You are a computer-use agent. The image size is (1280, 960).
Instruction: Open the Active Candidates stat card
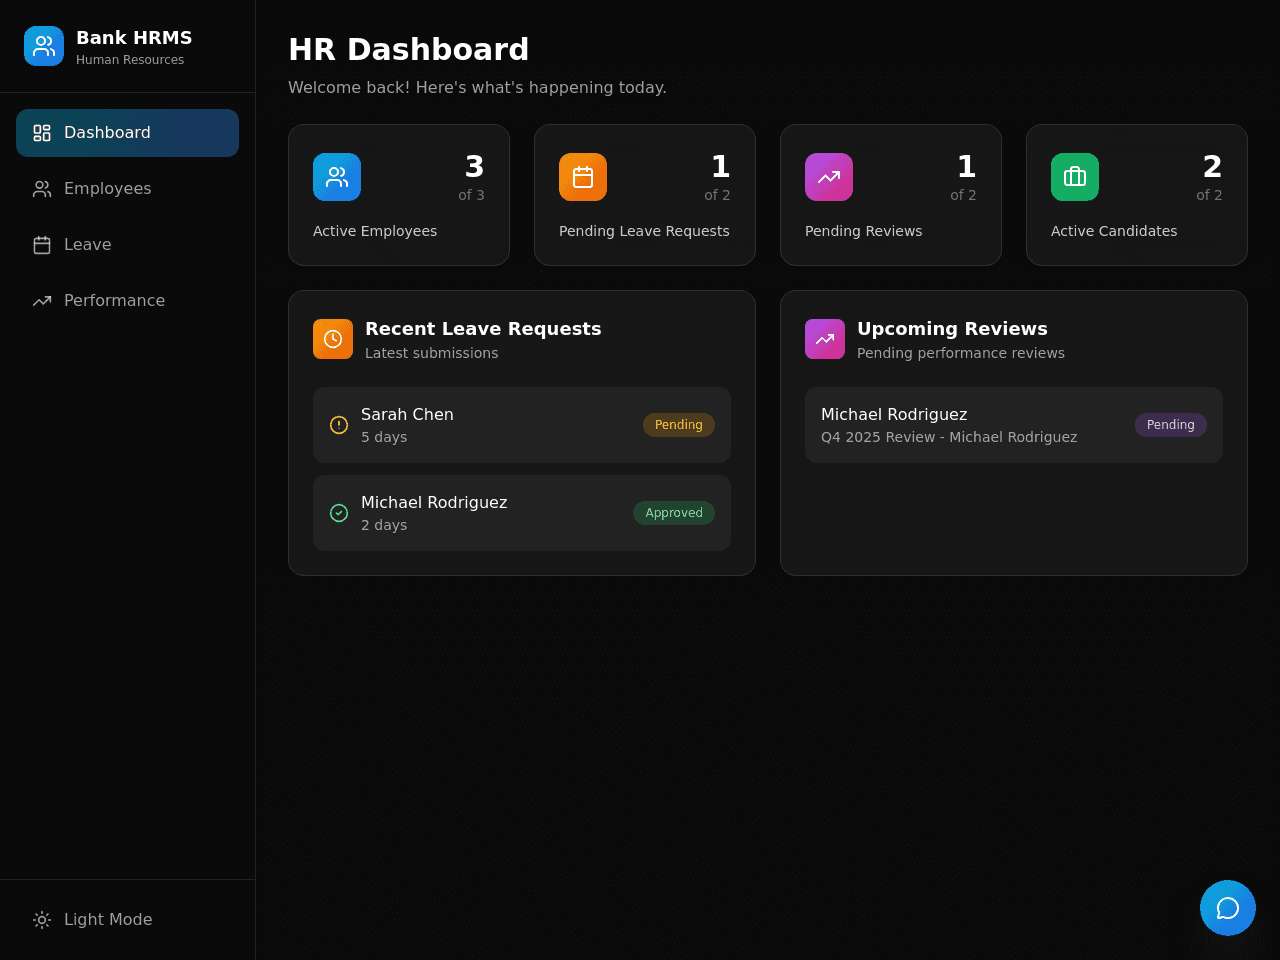[1137, 195]
